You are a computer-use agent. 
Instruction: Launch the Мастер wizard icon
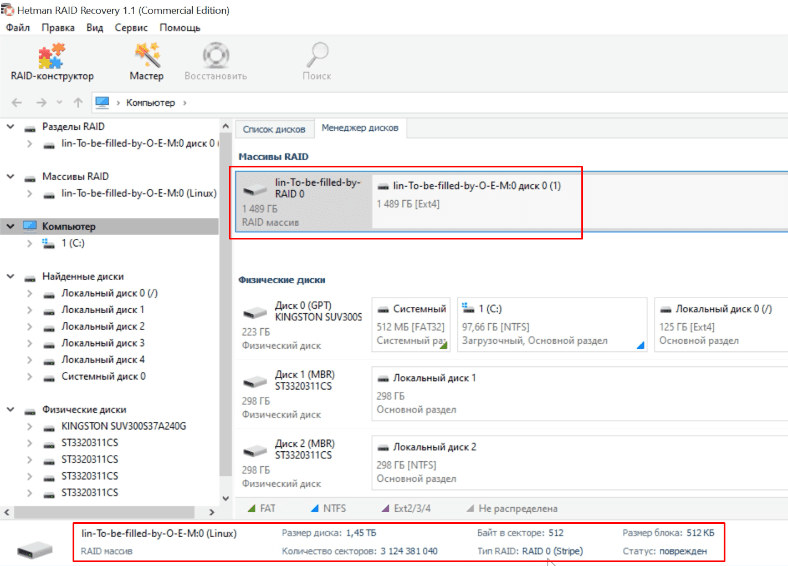pyautogui.click(x=147, y=60)
